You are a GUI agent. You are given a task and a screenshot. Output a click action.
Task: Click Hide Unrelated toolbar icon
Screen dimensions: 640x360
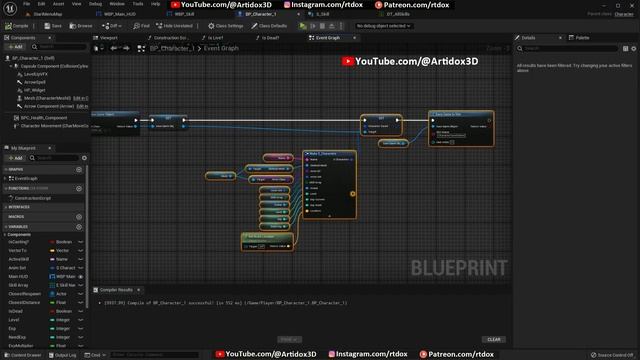point(159,26)
